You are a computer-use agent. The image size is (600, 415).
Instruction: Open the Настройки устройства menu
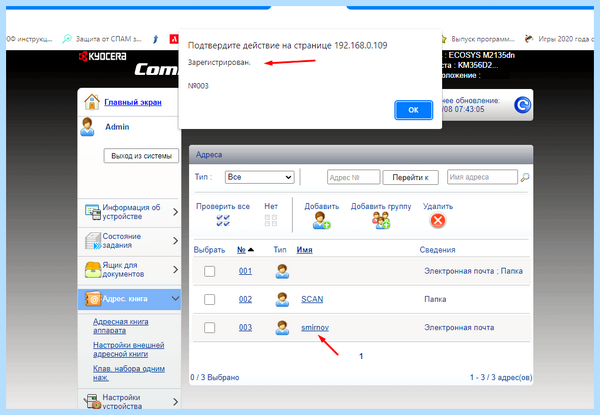[129, 400]
